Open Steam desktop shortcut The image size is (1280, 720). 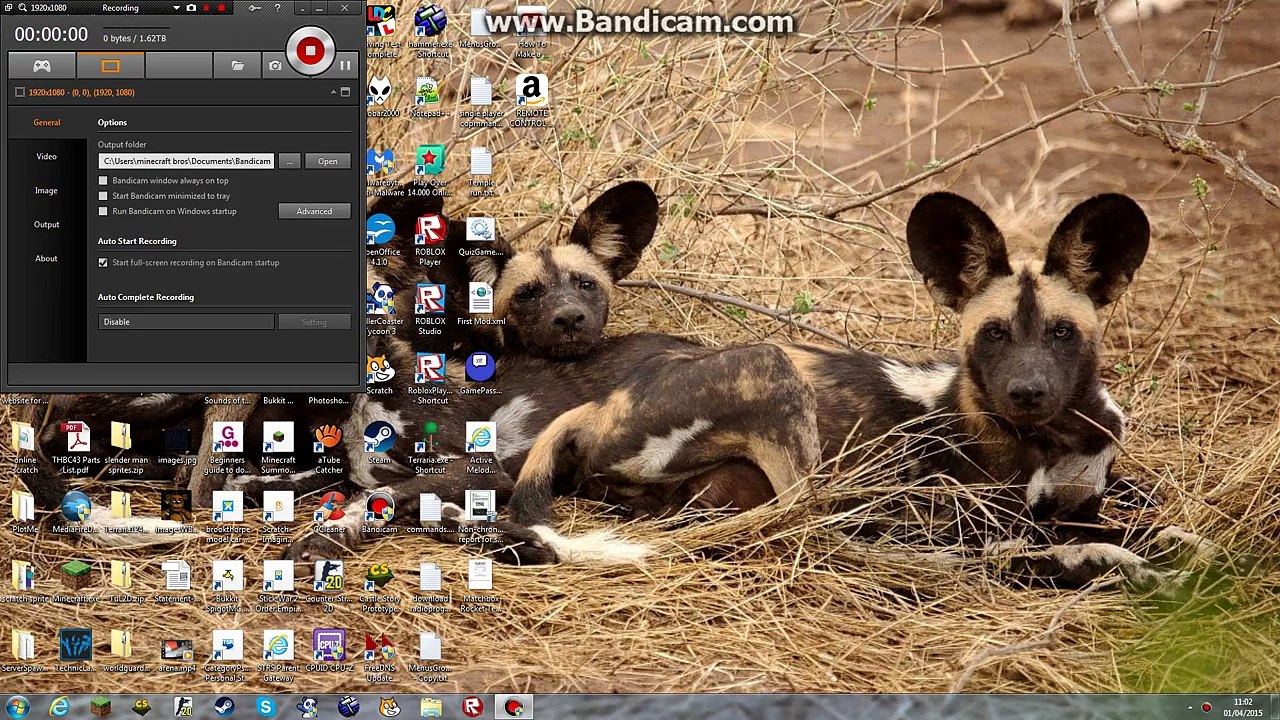pos(379,443)
